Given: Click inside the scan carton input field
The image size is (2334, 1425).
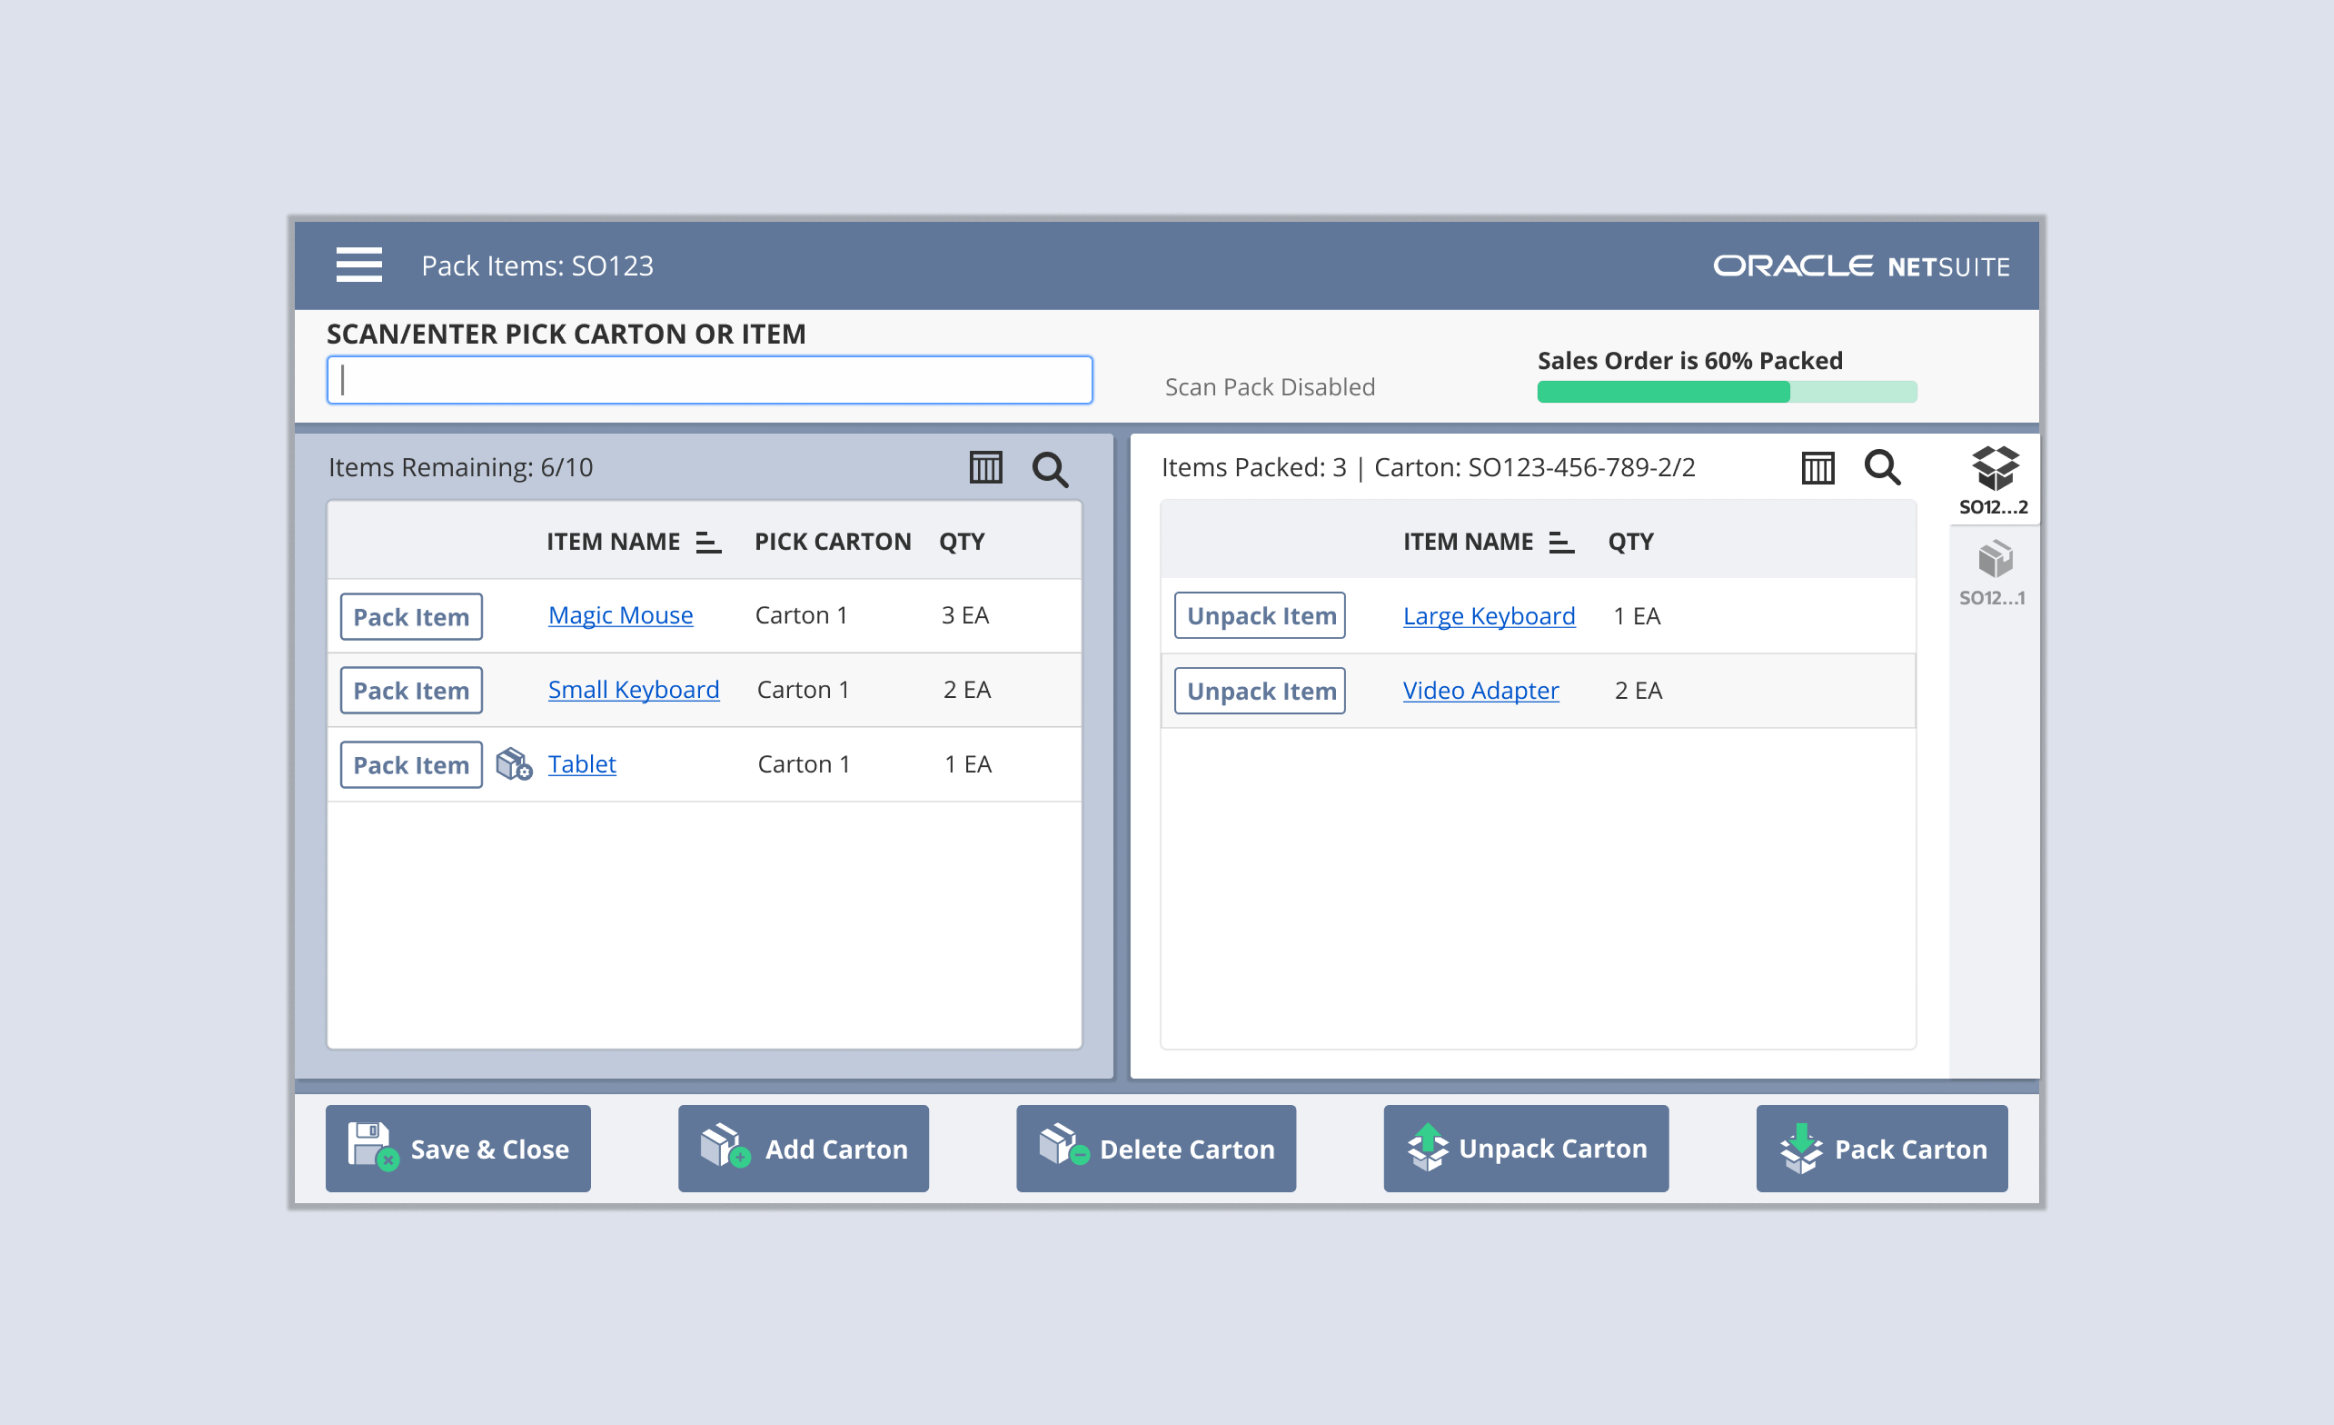Looking at the screenshot, I should coord(709,380).
